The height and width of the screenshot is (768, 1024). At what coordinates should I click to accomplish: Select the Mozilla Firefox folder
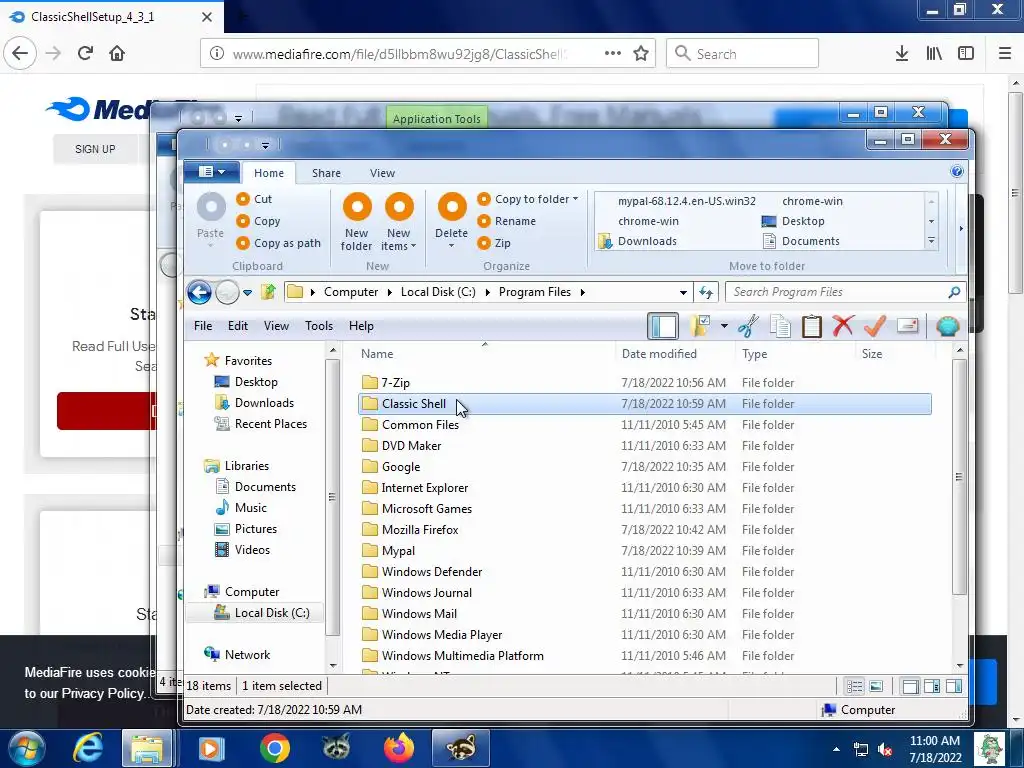click(x=420, y=530)
